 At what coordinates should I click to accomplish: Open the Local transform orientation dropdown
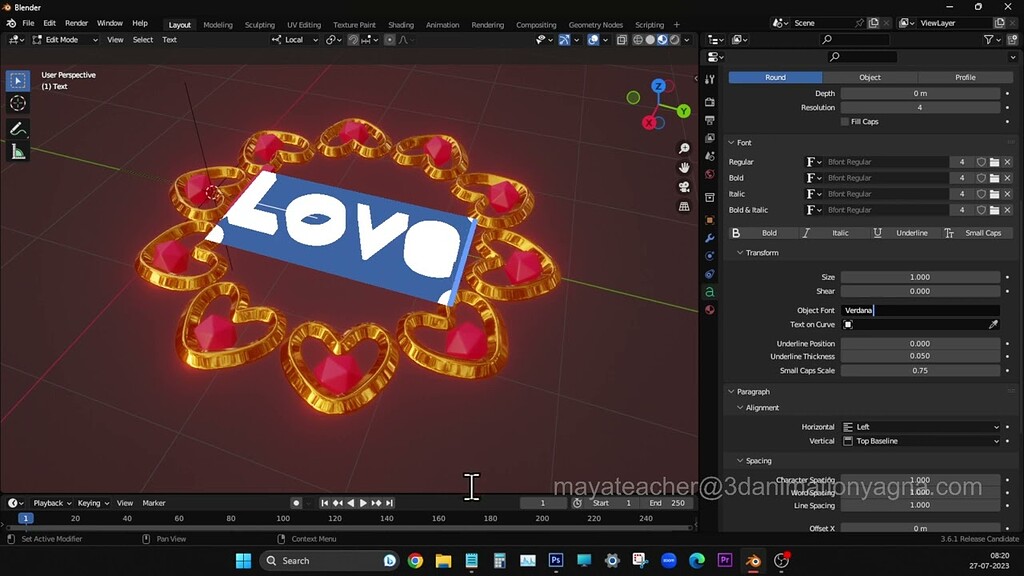[295, 40]
